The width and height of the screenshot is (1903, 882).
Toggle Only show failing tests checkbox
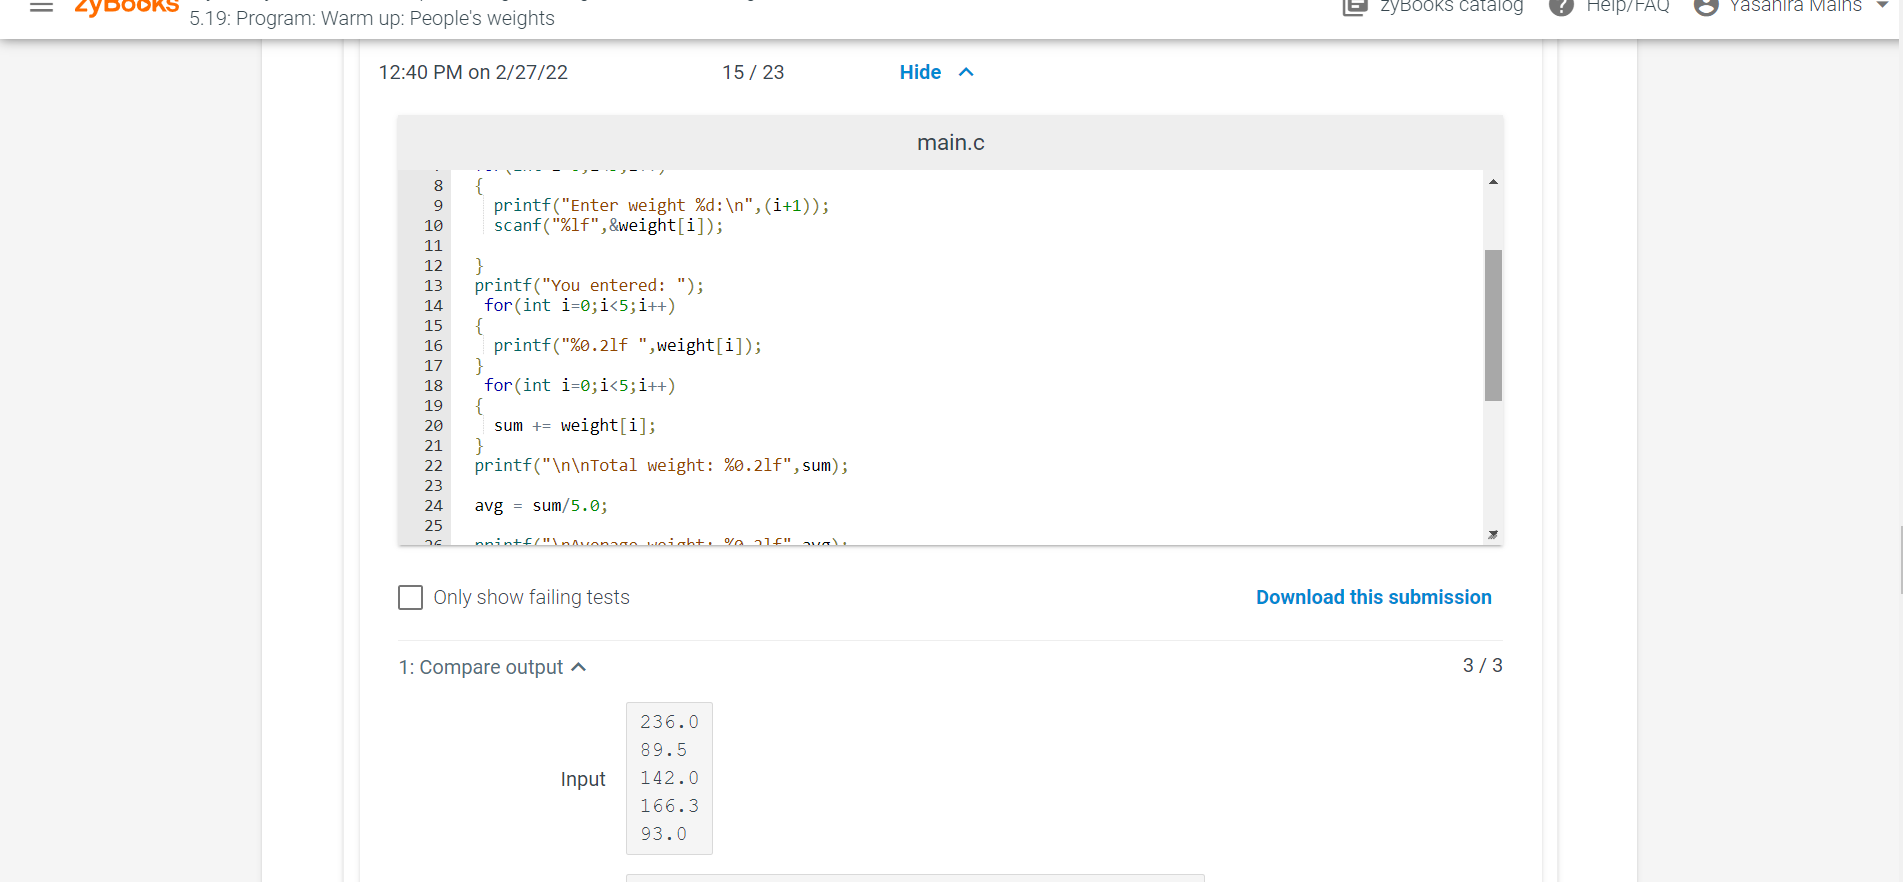pos(410,597)
